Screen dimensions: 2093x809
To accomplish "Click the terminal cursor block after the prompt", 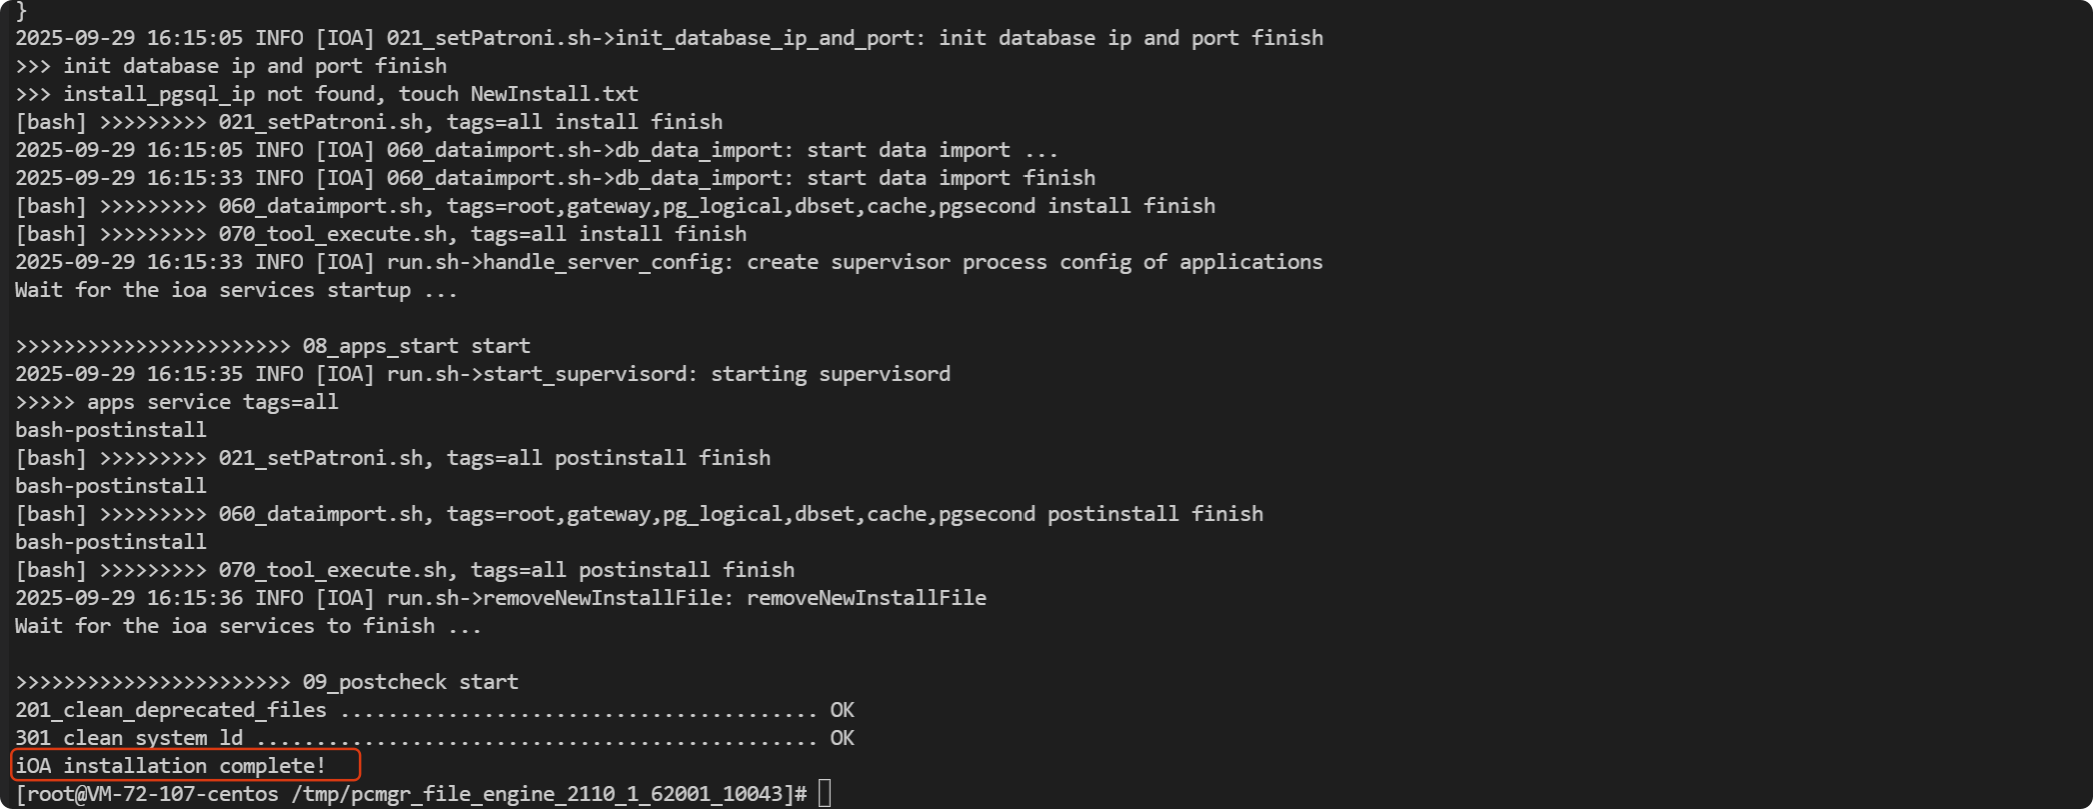I will pyautogui.click(x=824, y=794).
